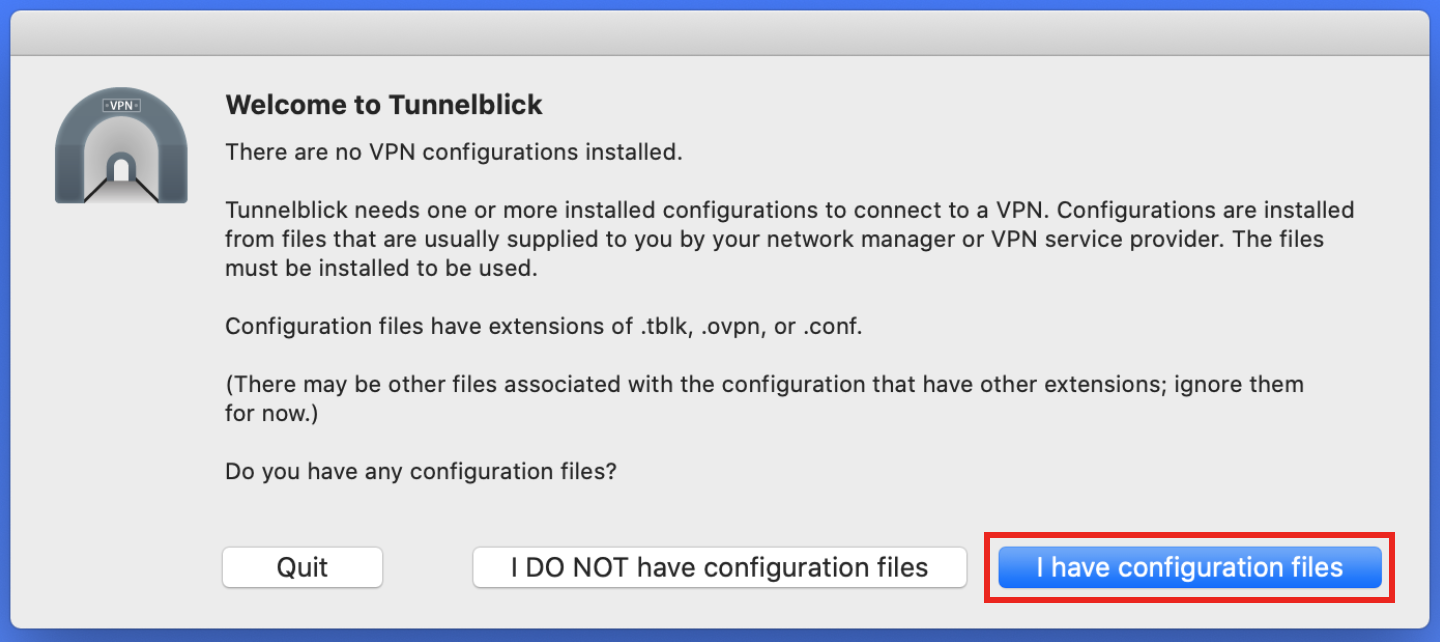Quit Tunnelblick using the Quit button
The image size is (1440, 642).
302,567
